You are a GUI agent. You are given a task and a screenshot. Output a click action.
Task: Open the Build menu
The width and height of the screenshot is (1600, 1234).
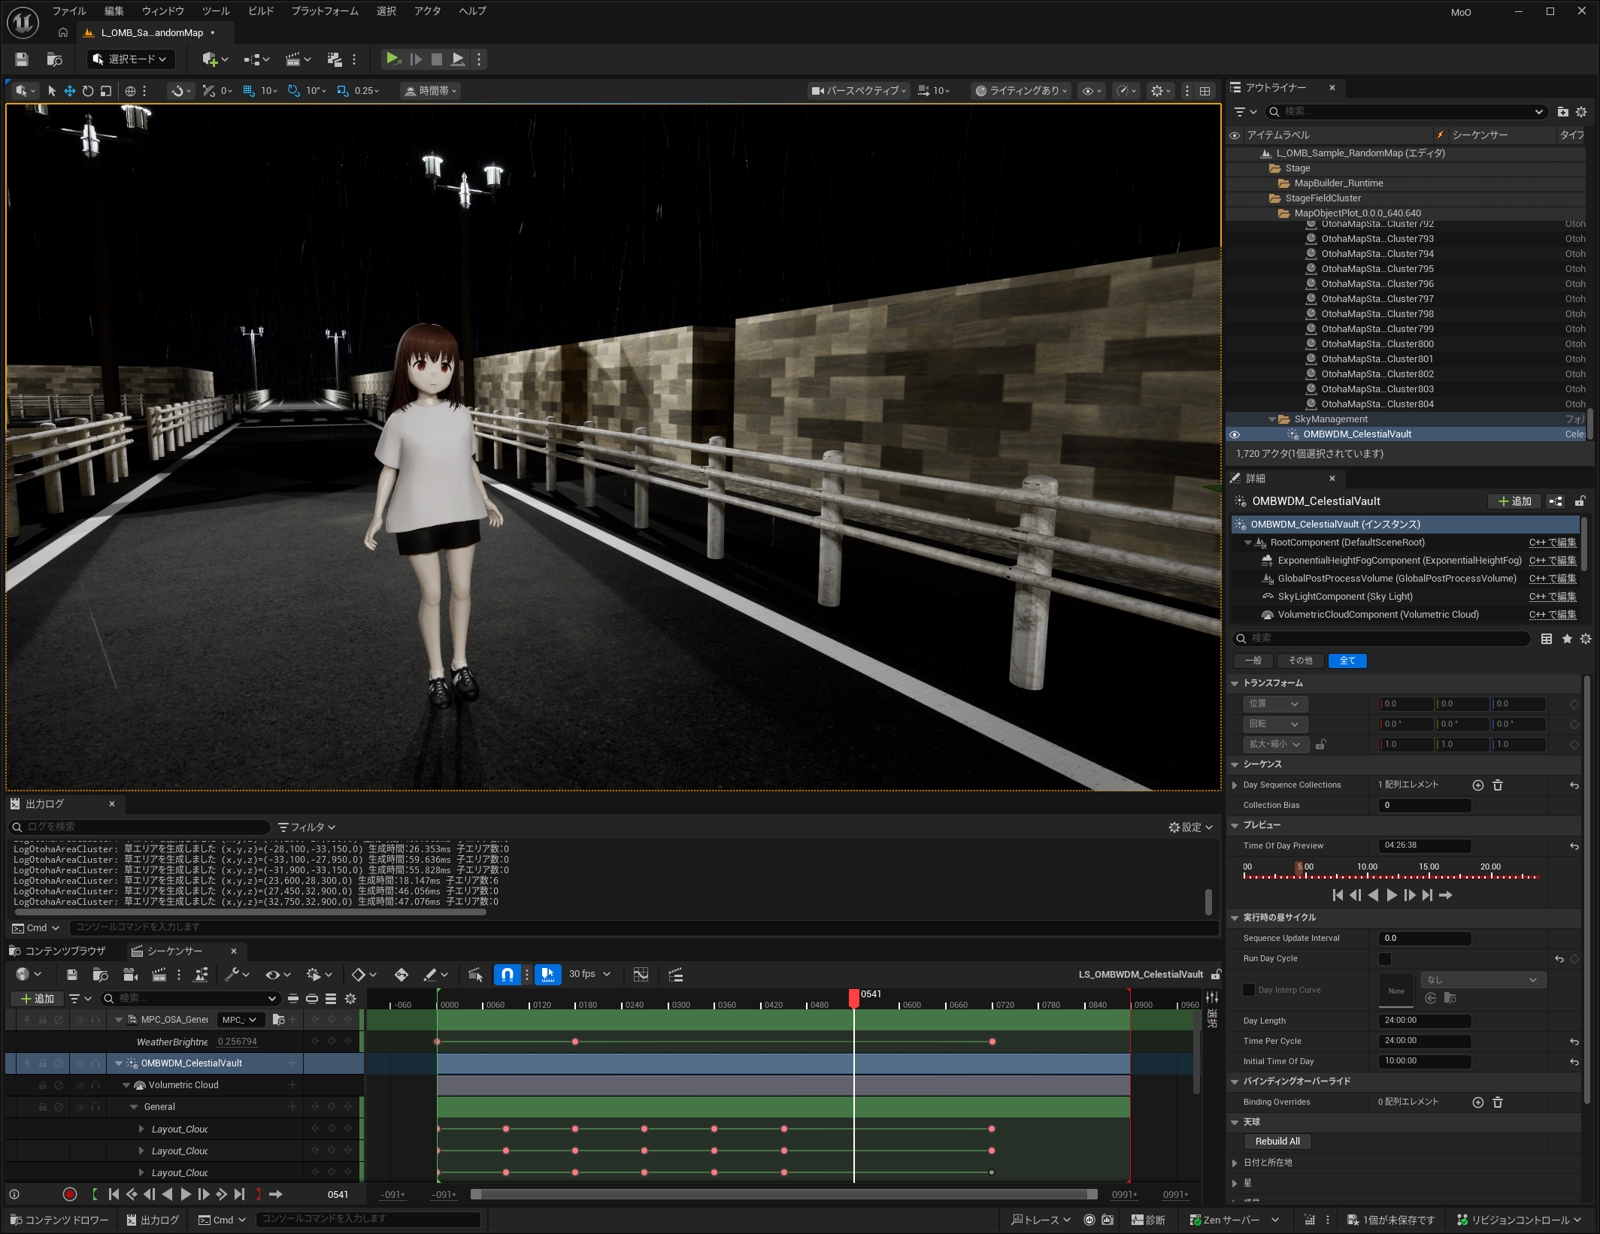coord(261,11)
